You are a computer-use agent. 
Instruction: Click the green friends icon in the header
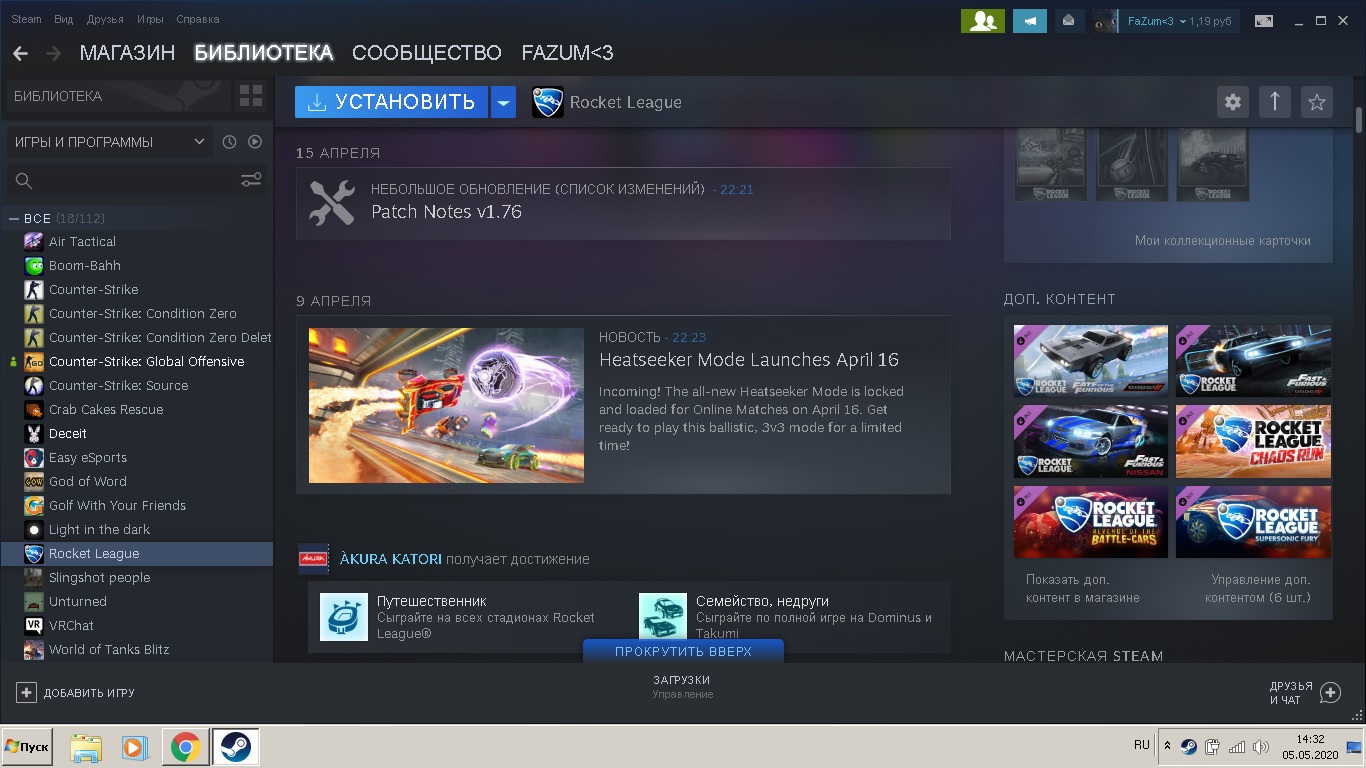tap(982, 20)
